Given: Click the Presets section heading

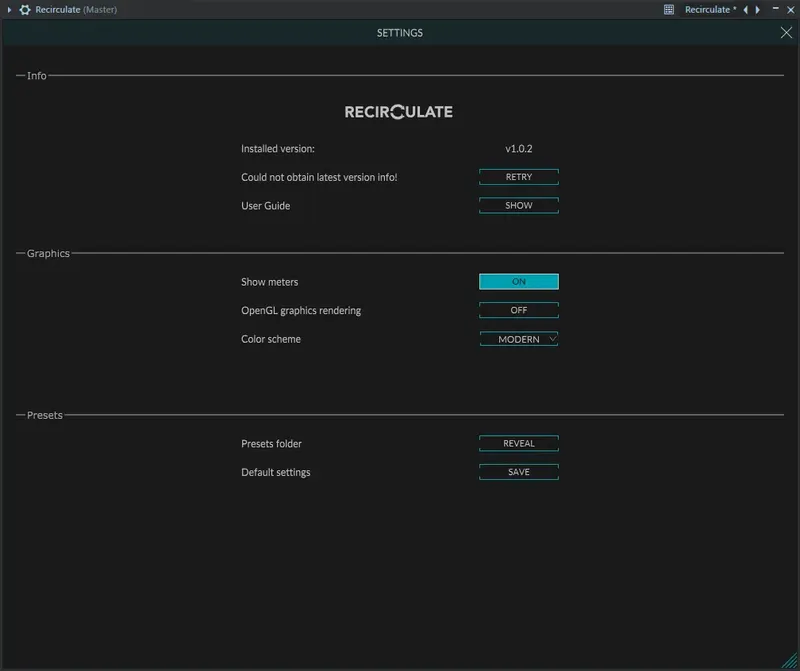Looking at the screenshot, I should point(44,415).
